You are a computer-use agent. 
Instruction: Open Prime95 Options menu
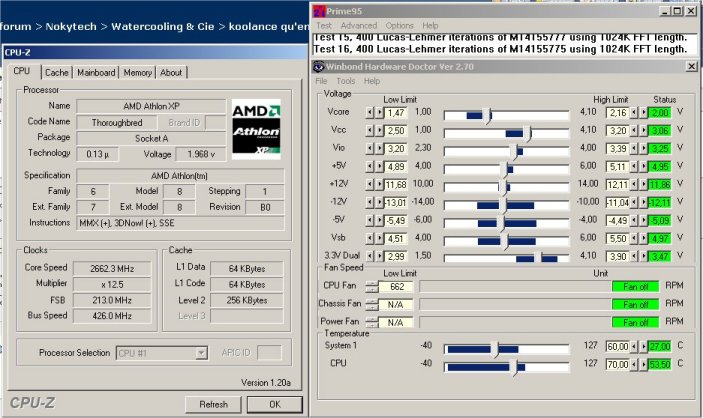[399, 26]
